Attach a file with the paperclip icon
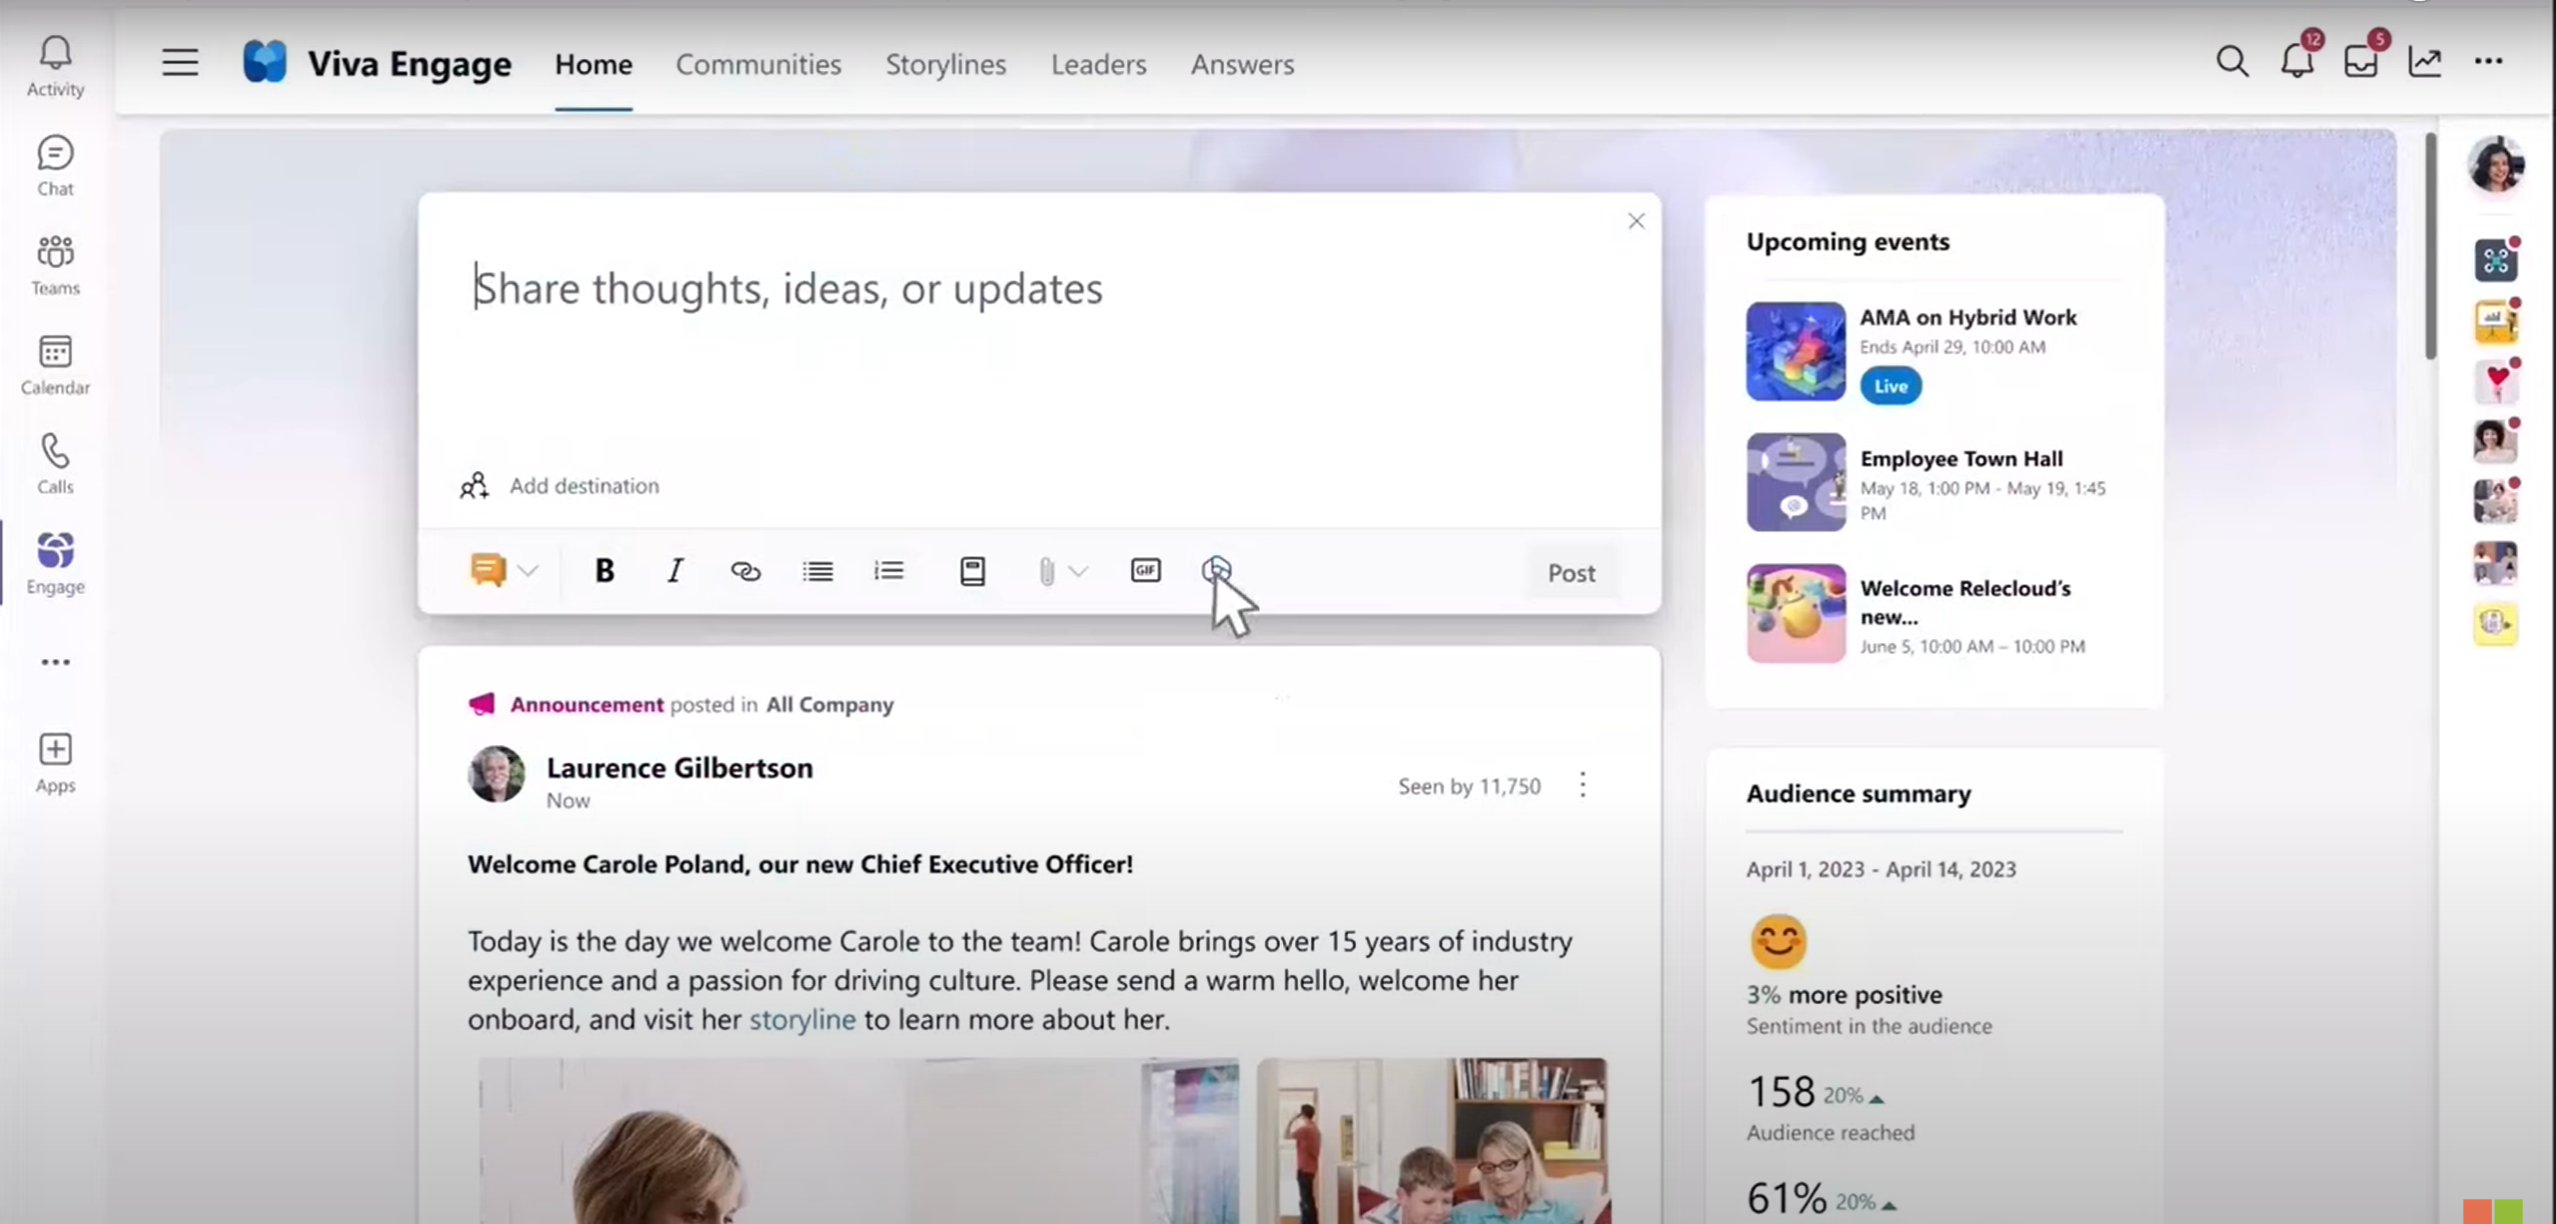The height and width of the screenshot is (1224, 2556). pyautogui.click(x=1046, y=570)
